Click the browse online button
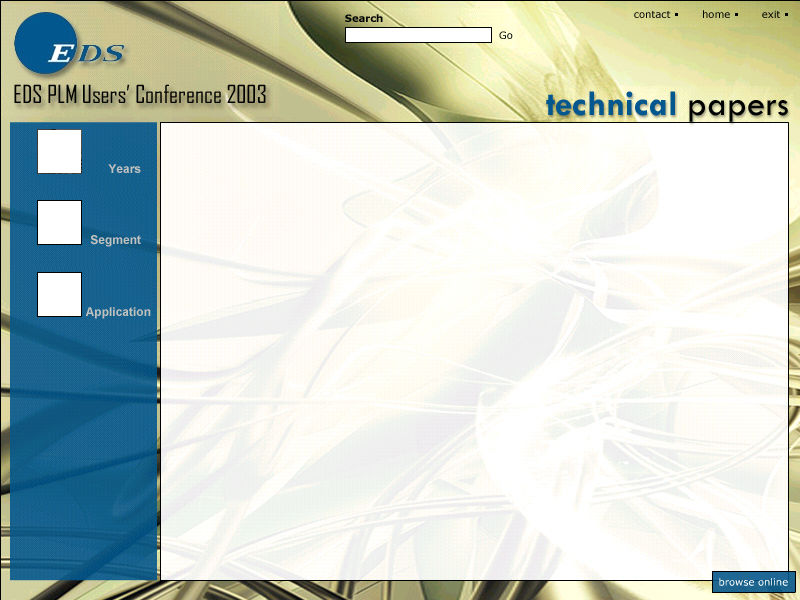The height and width of the screenshot is (600, 800). 753,582
